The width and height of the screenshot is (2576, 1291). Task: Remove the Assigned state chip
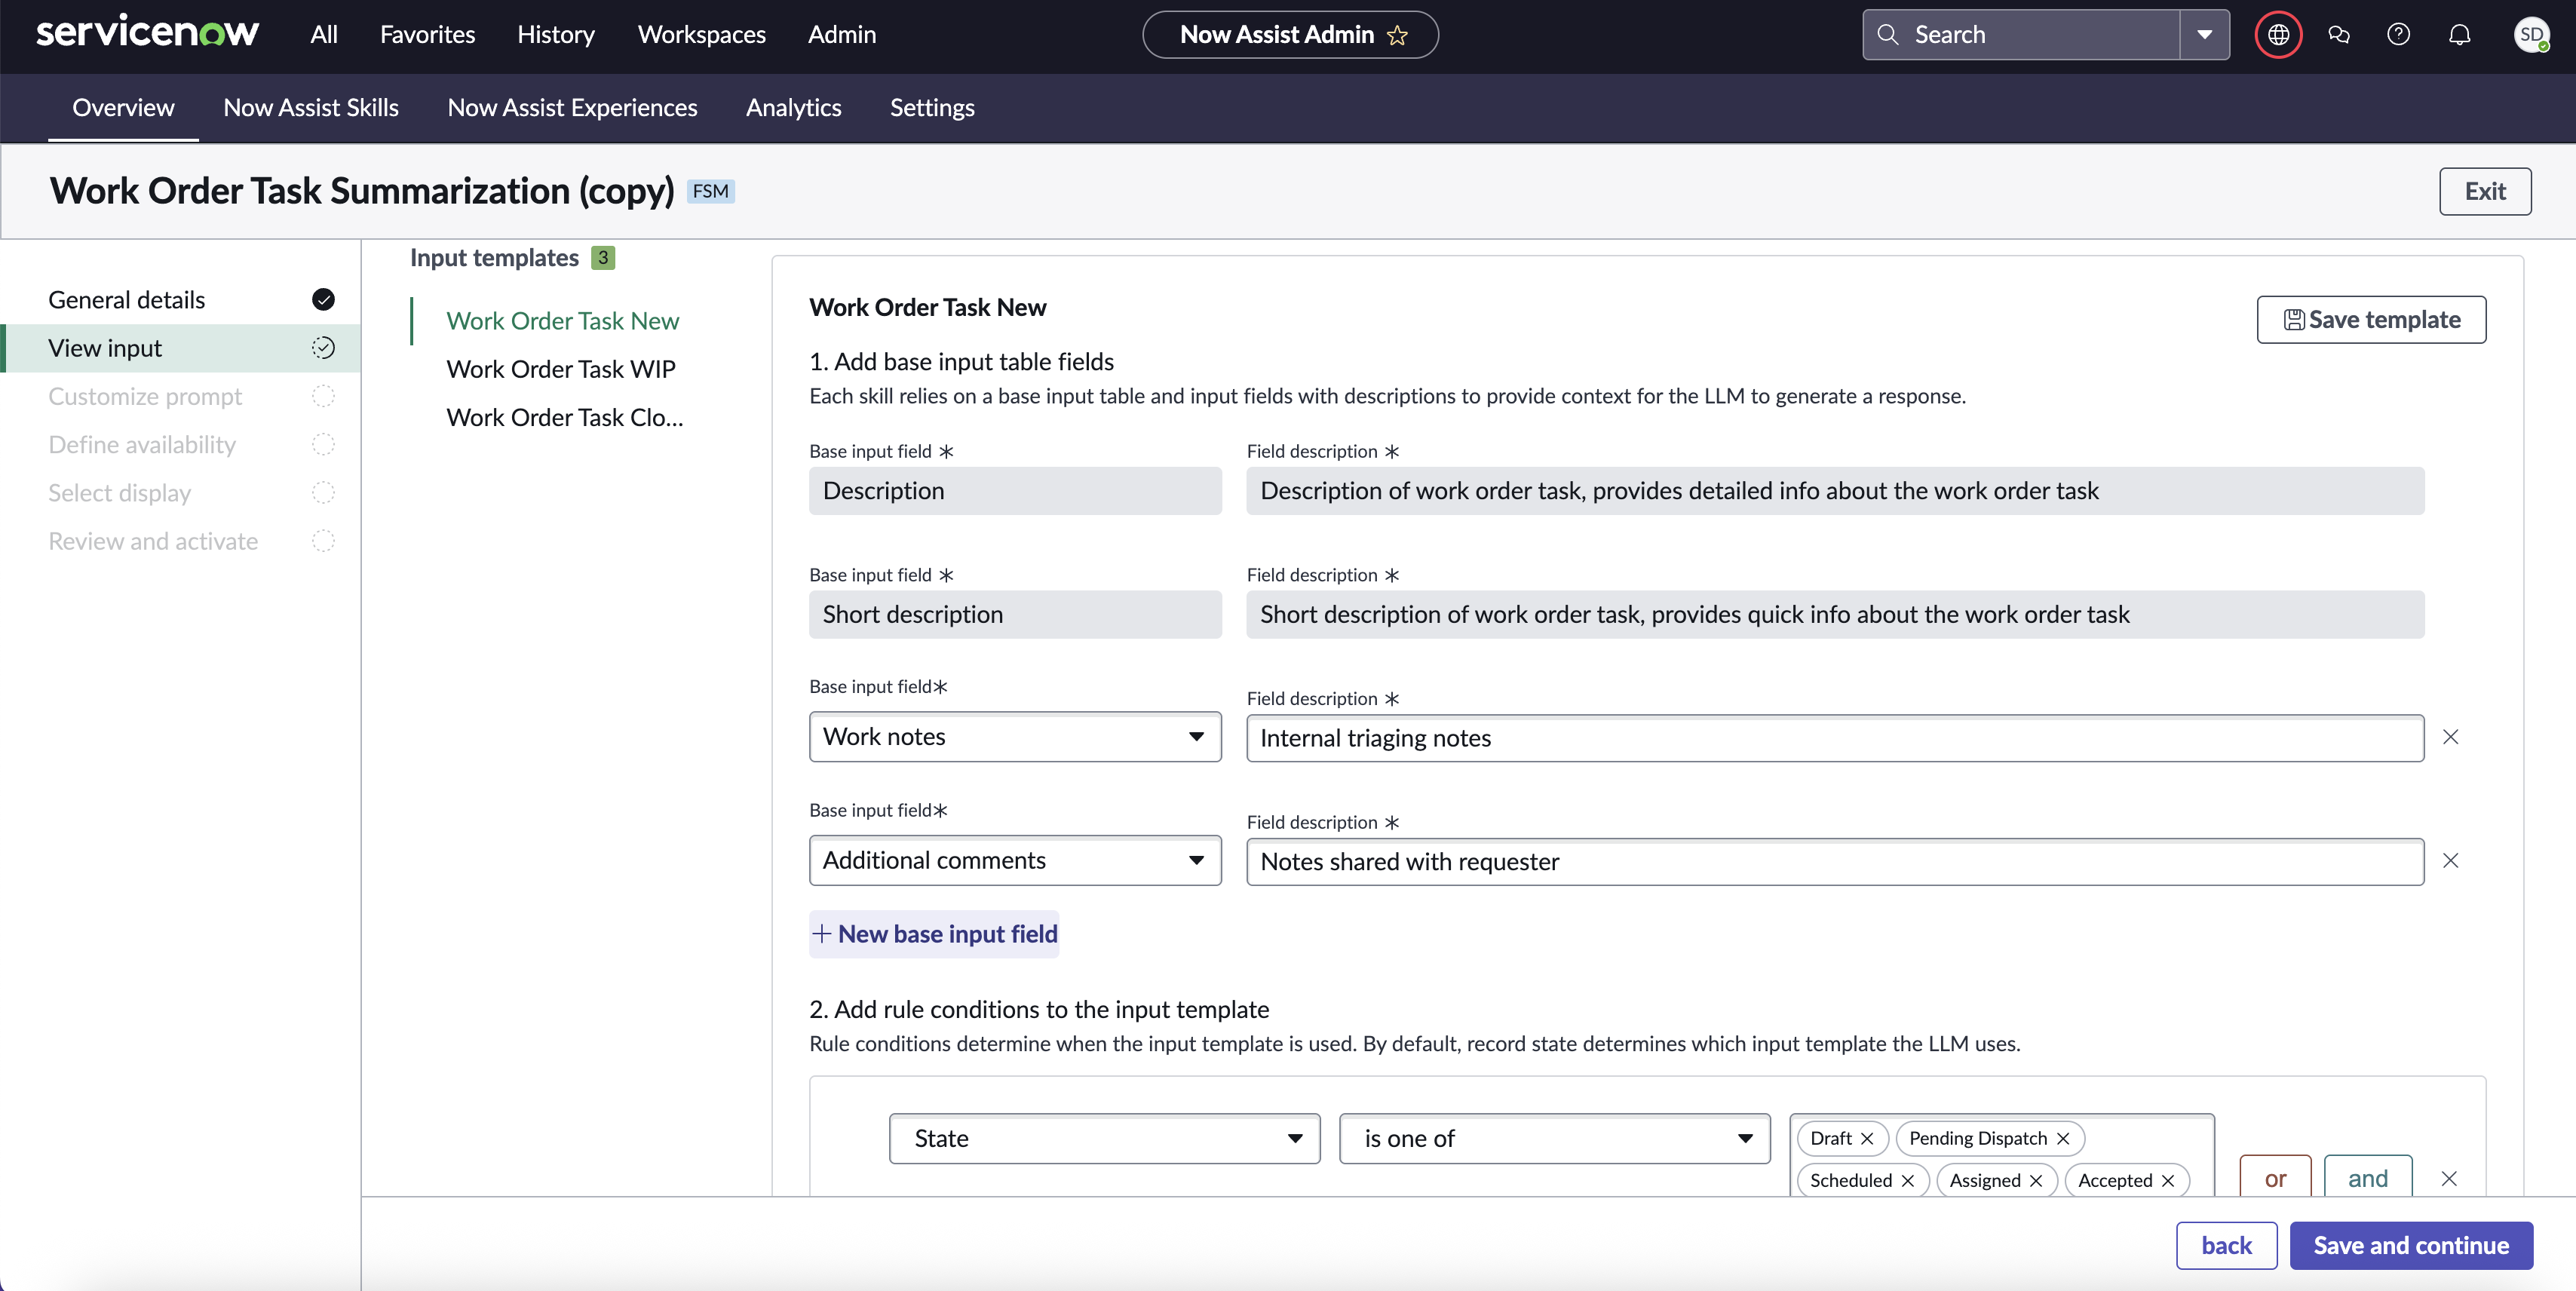[x=2035, y=1180]
